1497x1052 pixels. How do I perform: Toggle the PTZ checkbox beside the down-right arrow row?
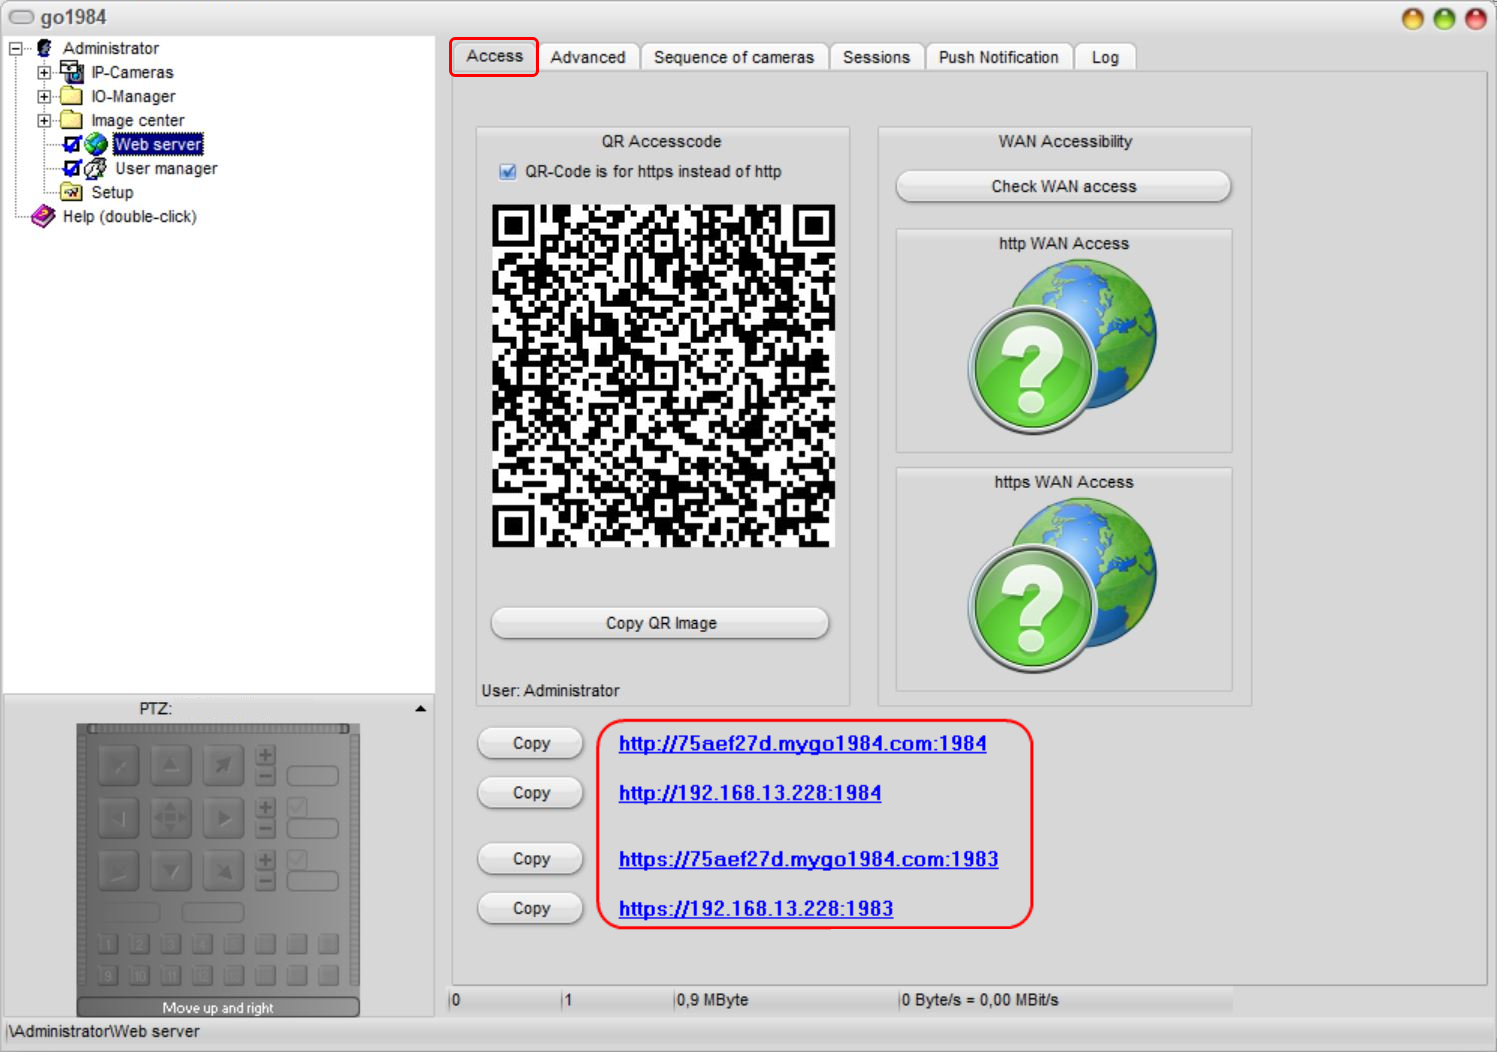[297, 859]
